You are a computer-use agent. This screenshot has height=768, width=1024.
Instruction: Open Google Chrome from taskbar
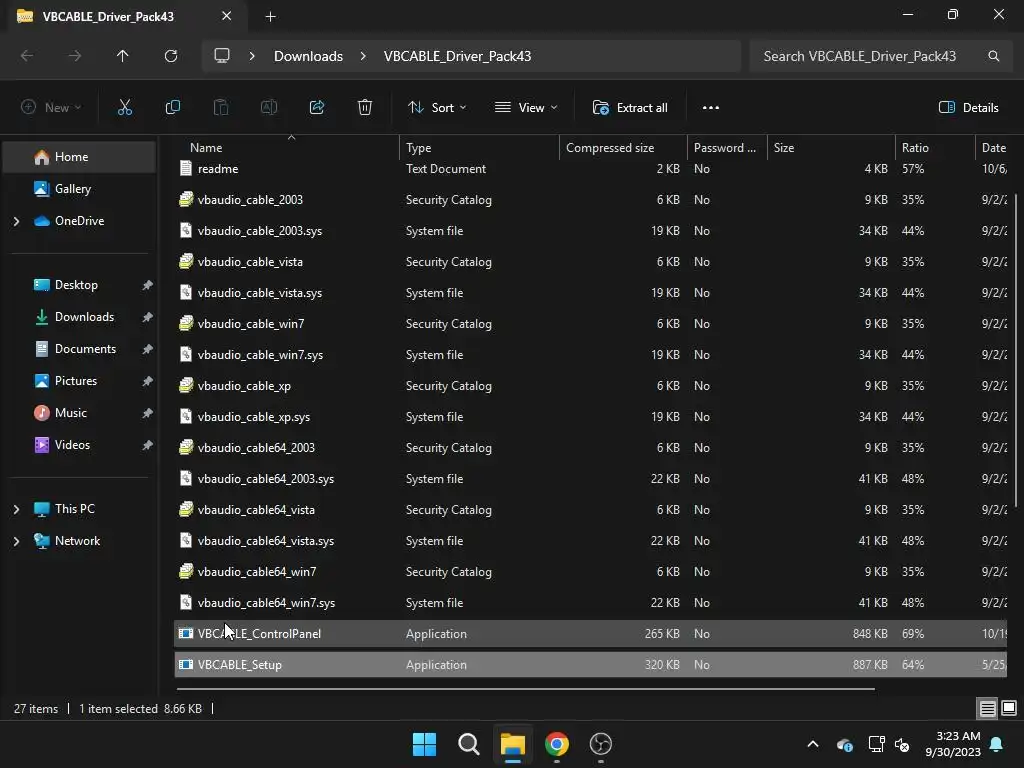coord(556,744)
